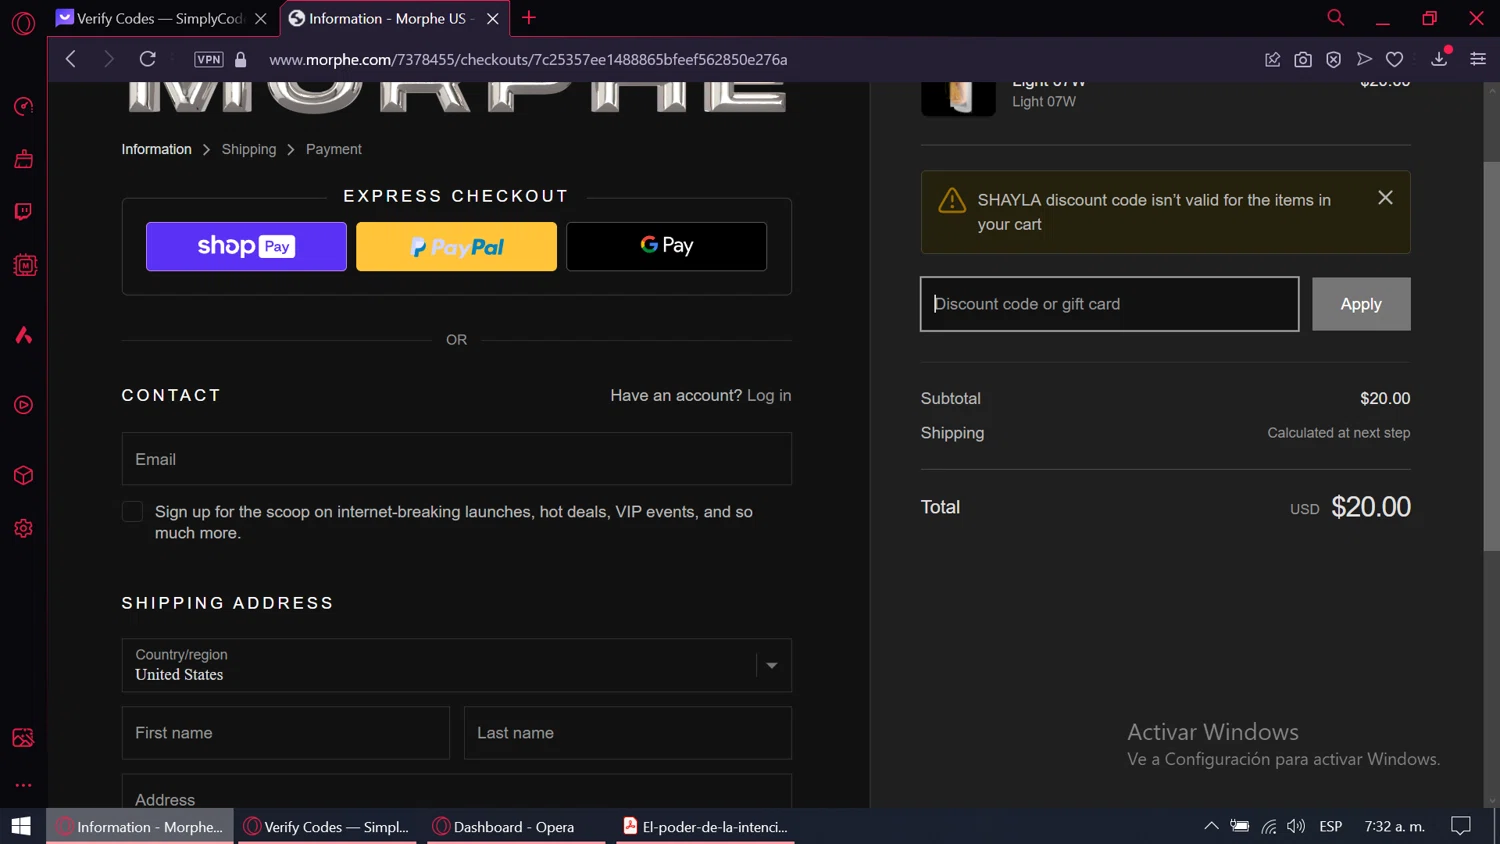Switch to Dashboard - Opera taskbar window
This screenshot has width=1500, height=844.
pos(516,826)
